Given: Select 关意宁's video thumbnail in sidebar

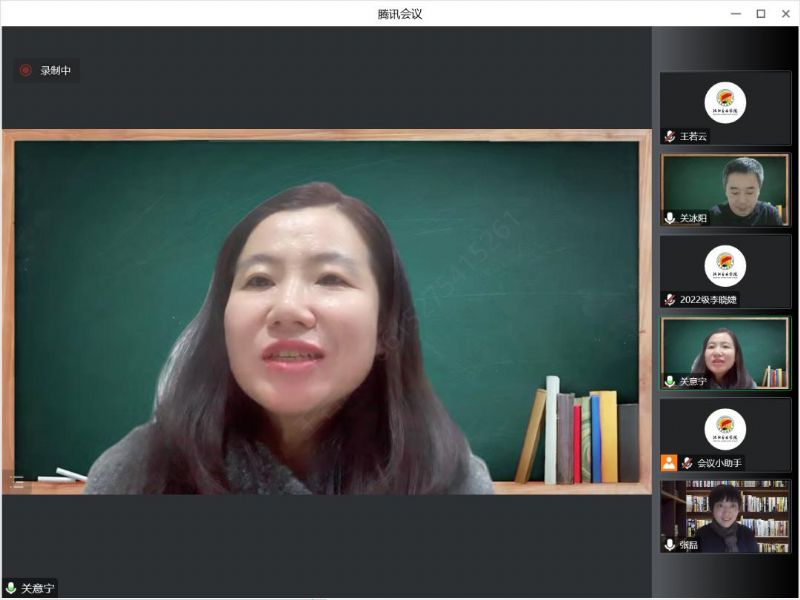Looking at the screenshot, I should point(725,350).
